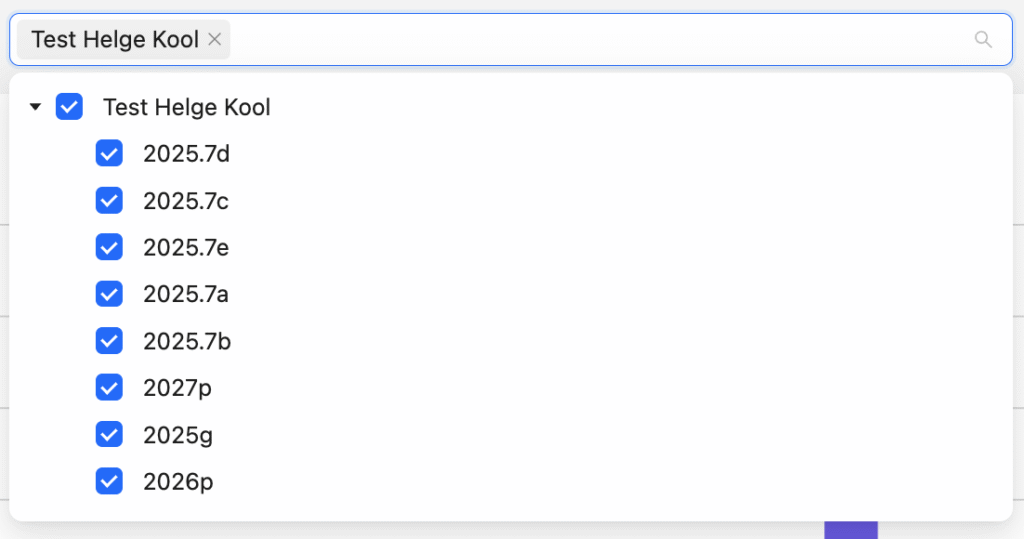The image size is (1024, 539).
Task: Click the 2025g item label
Action: coord(178,435)
